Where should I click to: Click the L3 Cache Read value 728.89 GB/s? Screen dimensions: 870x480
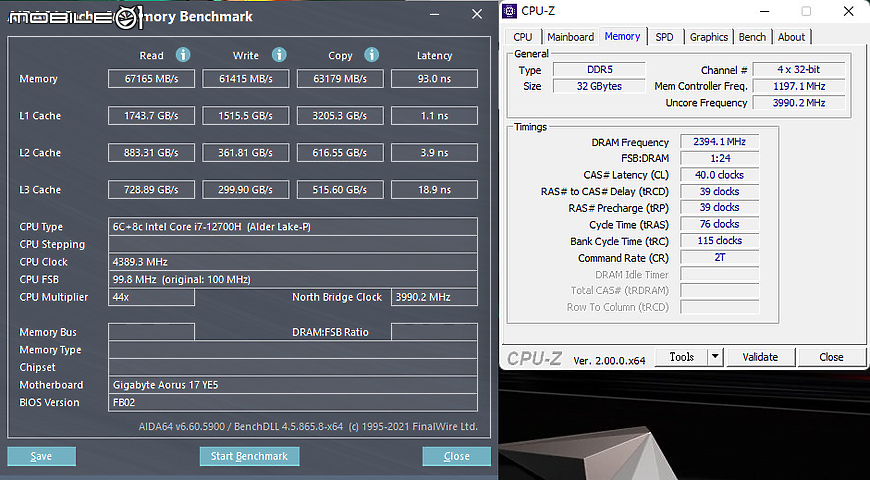[x=151, y=190]
